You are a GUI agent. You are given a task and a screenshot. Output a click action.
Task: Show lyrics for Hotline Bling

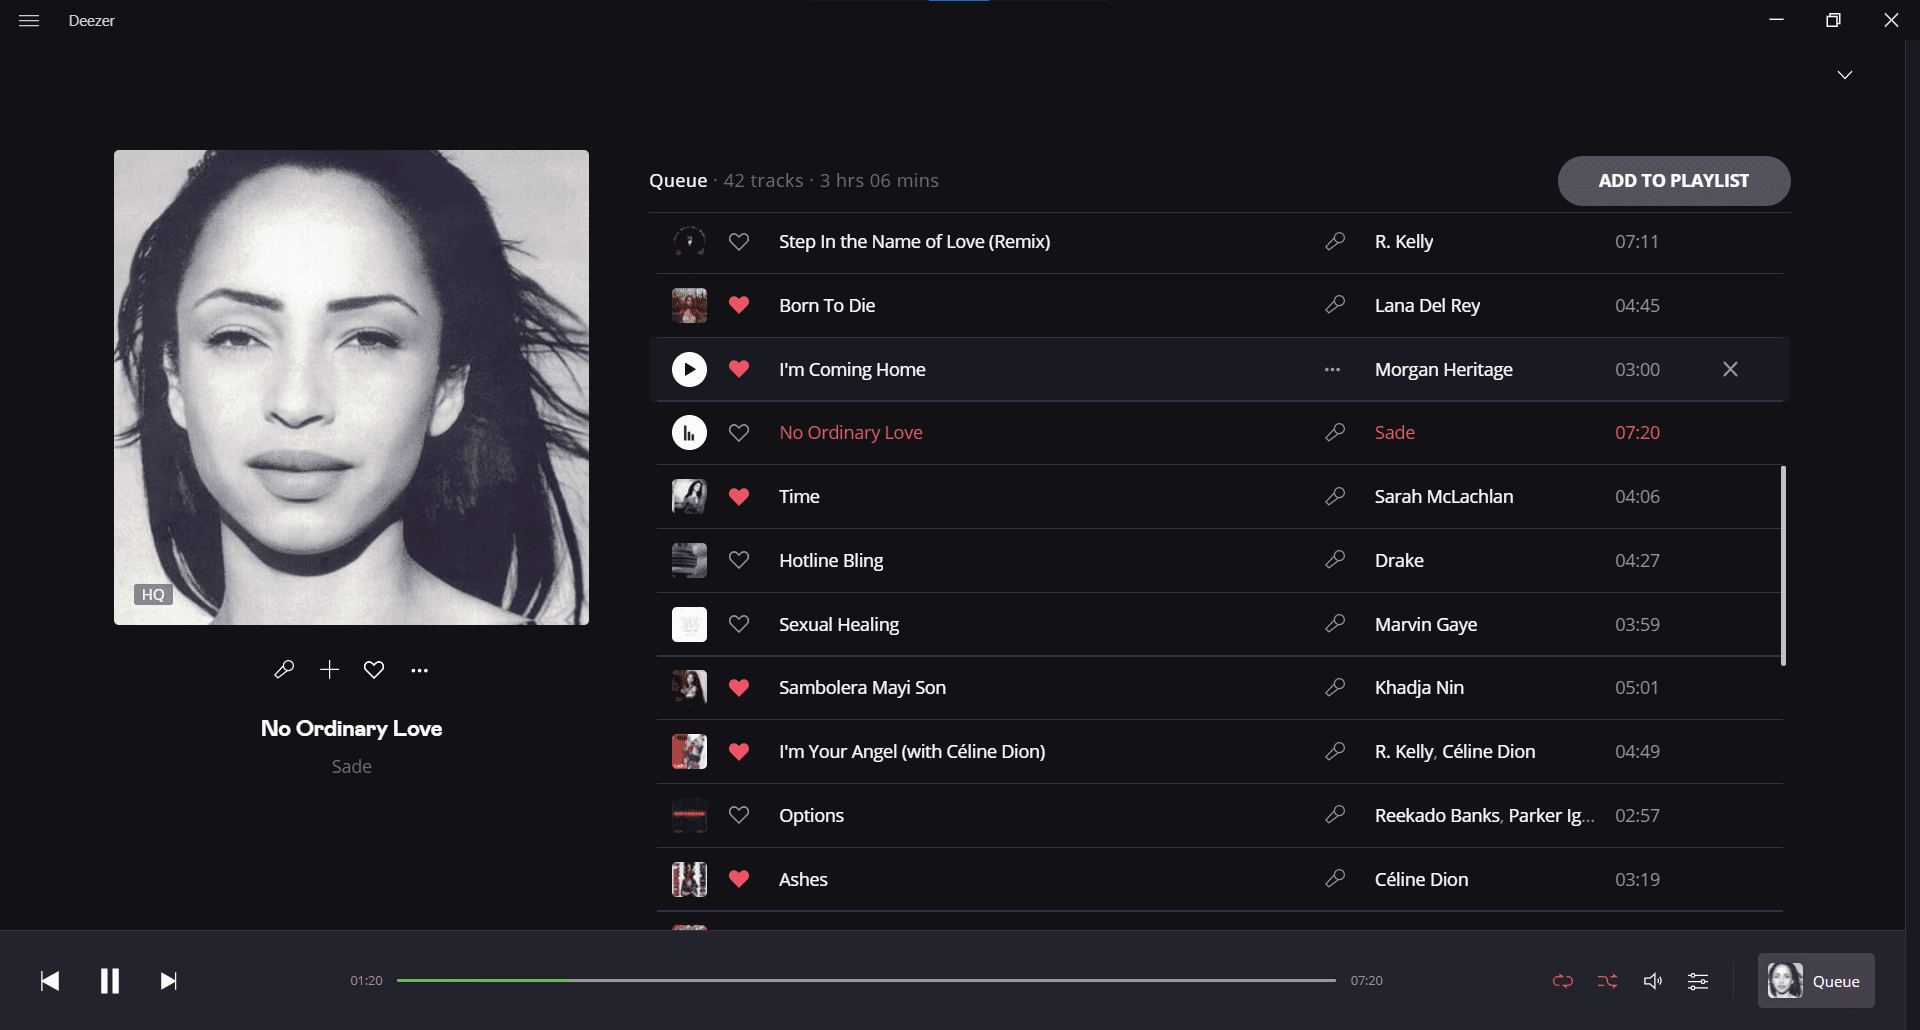pos(1335,560)
